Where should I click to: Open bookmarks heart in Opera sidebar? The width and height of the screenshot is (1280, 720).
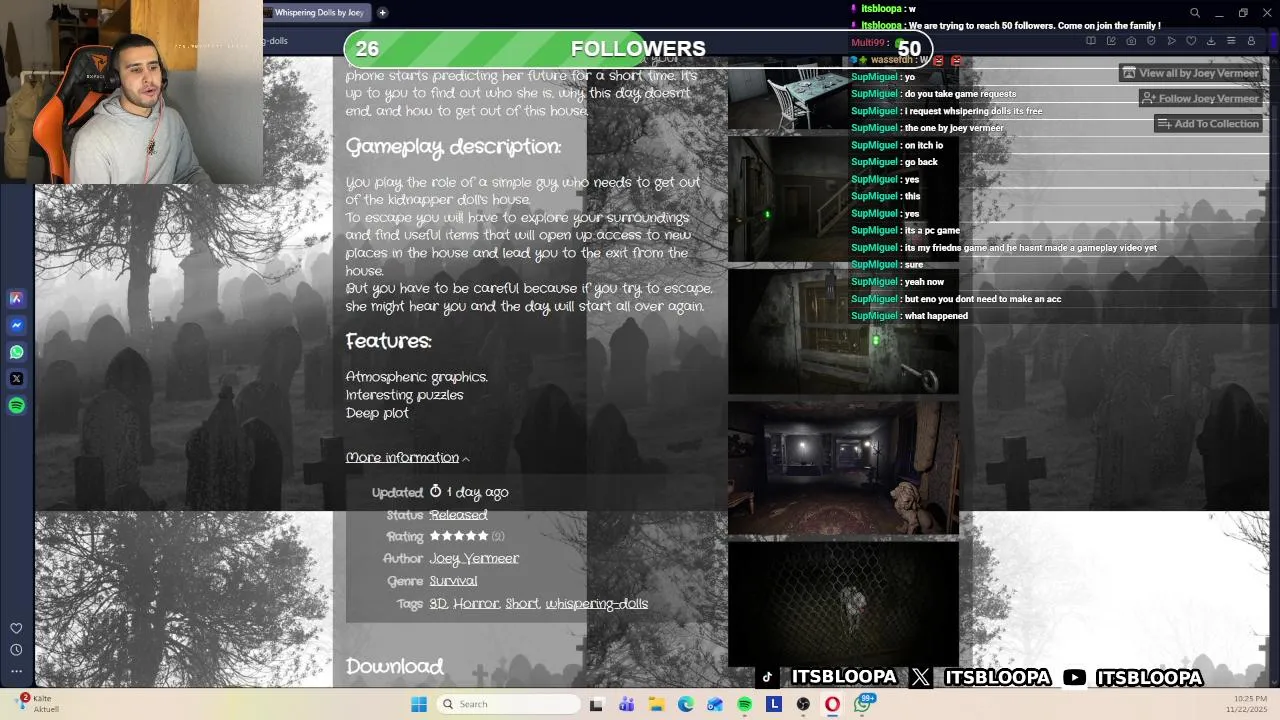pyautogui.click(x=16, y=628)
